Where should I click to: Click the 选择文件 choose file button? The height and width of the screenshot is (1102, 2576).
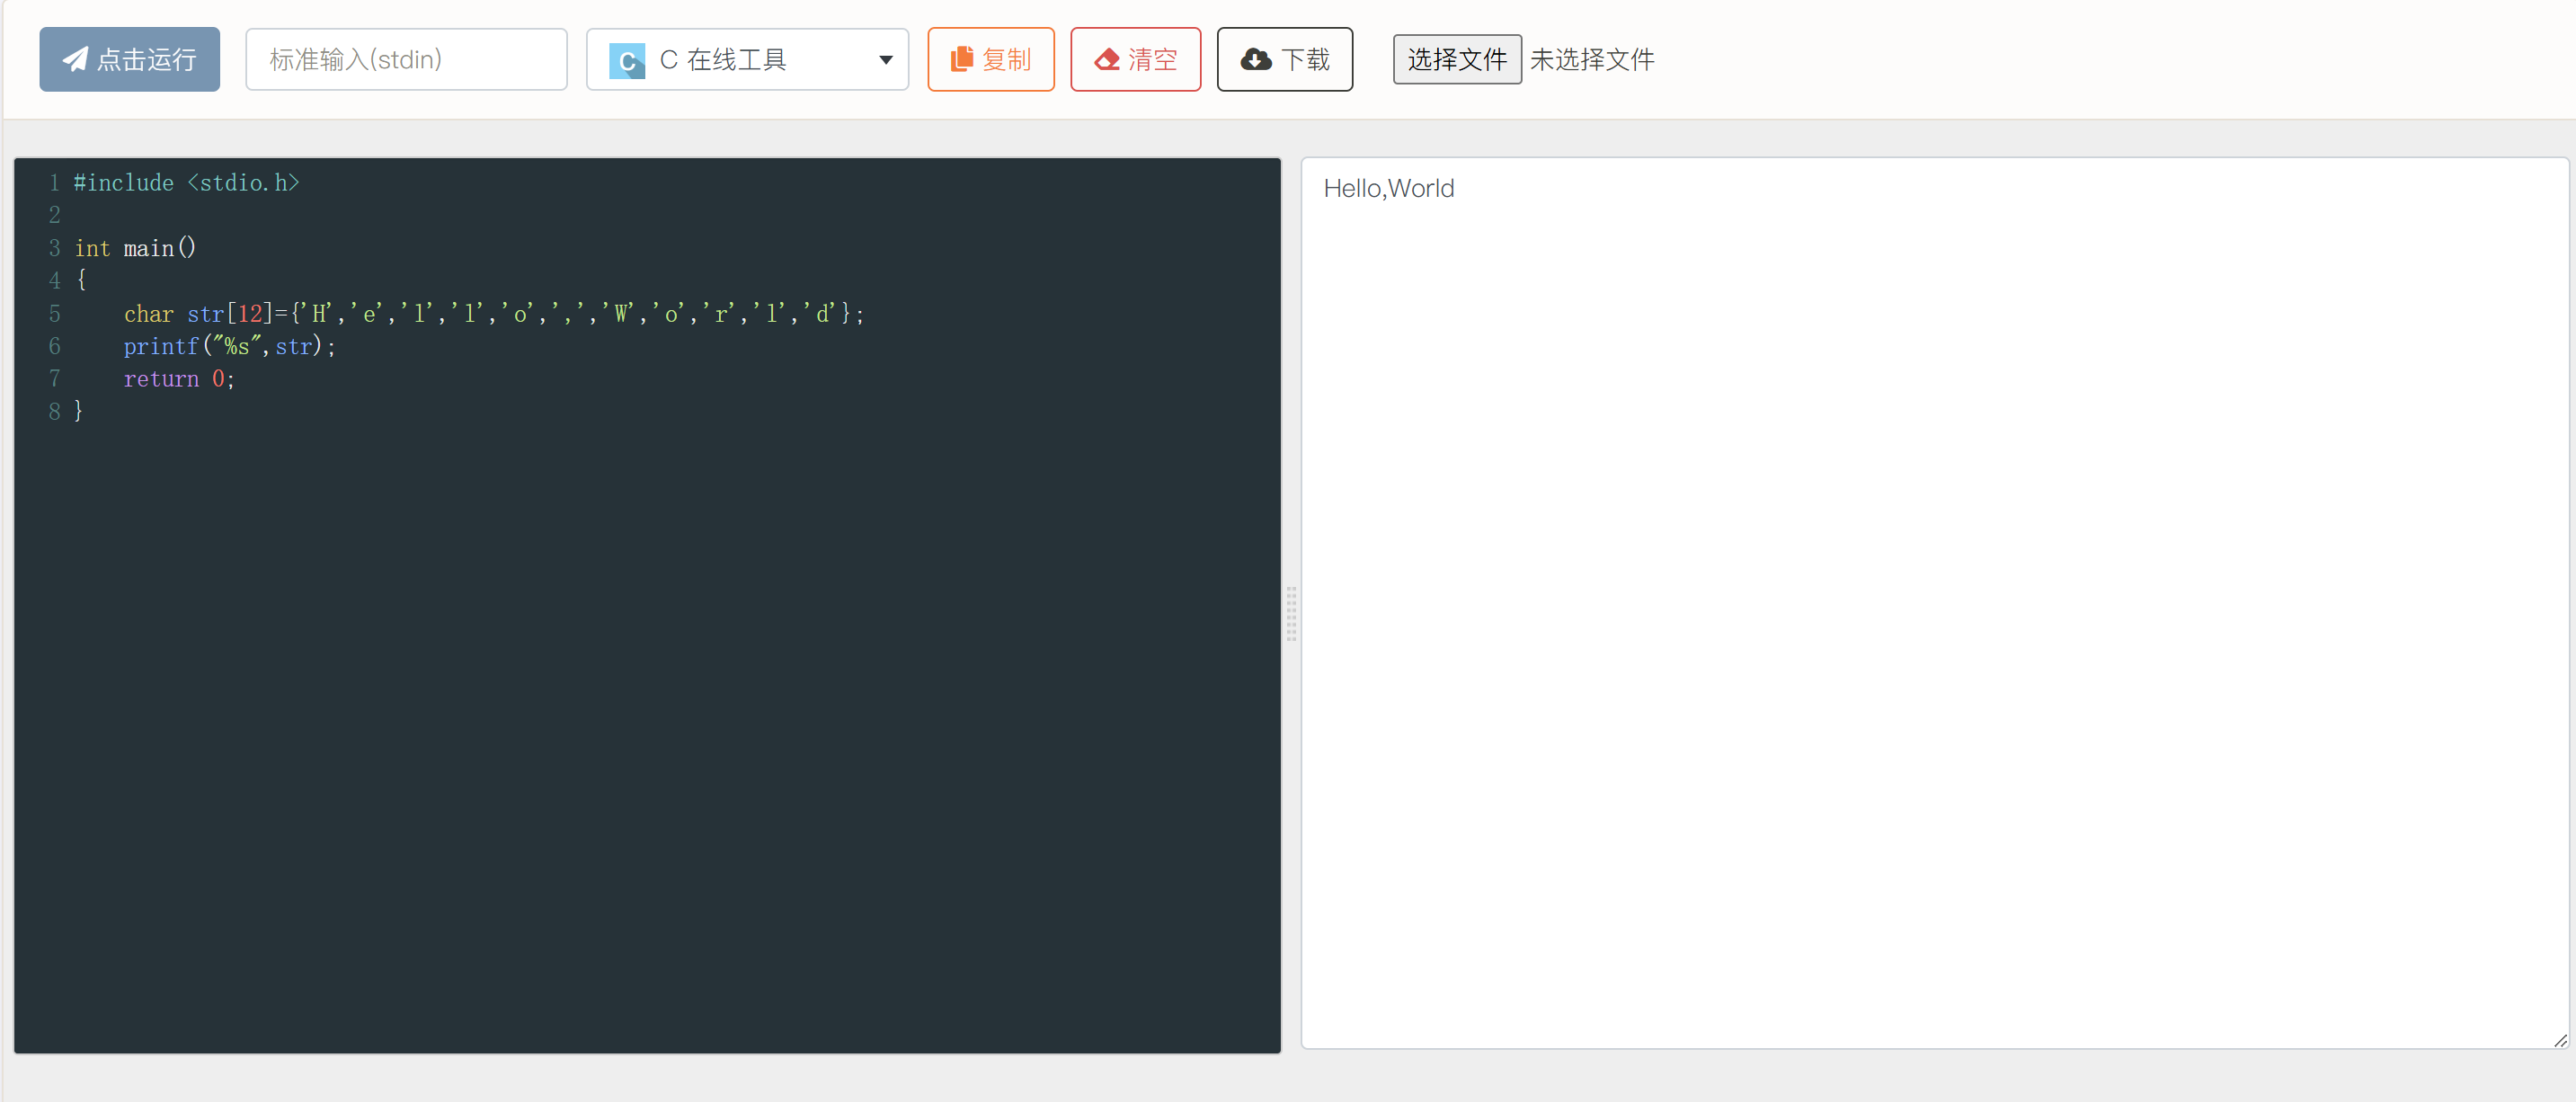(x=1456, y=60)
